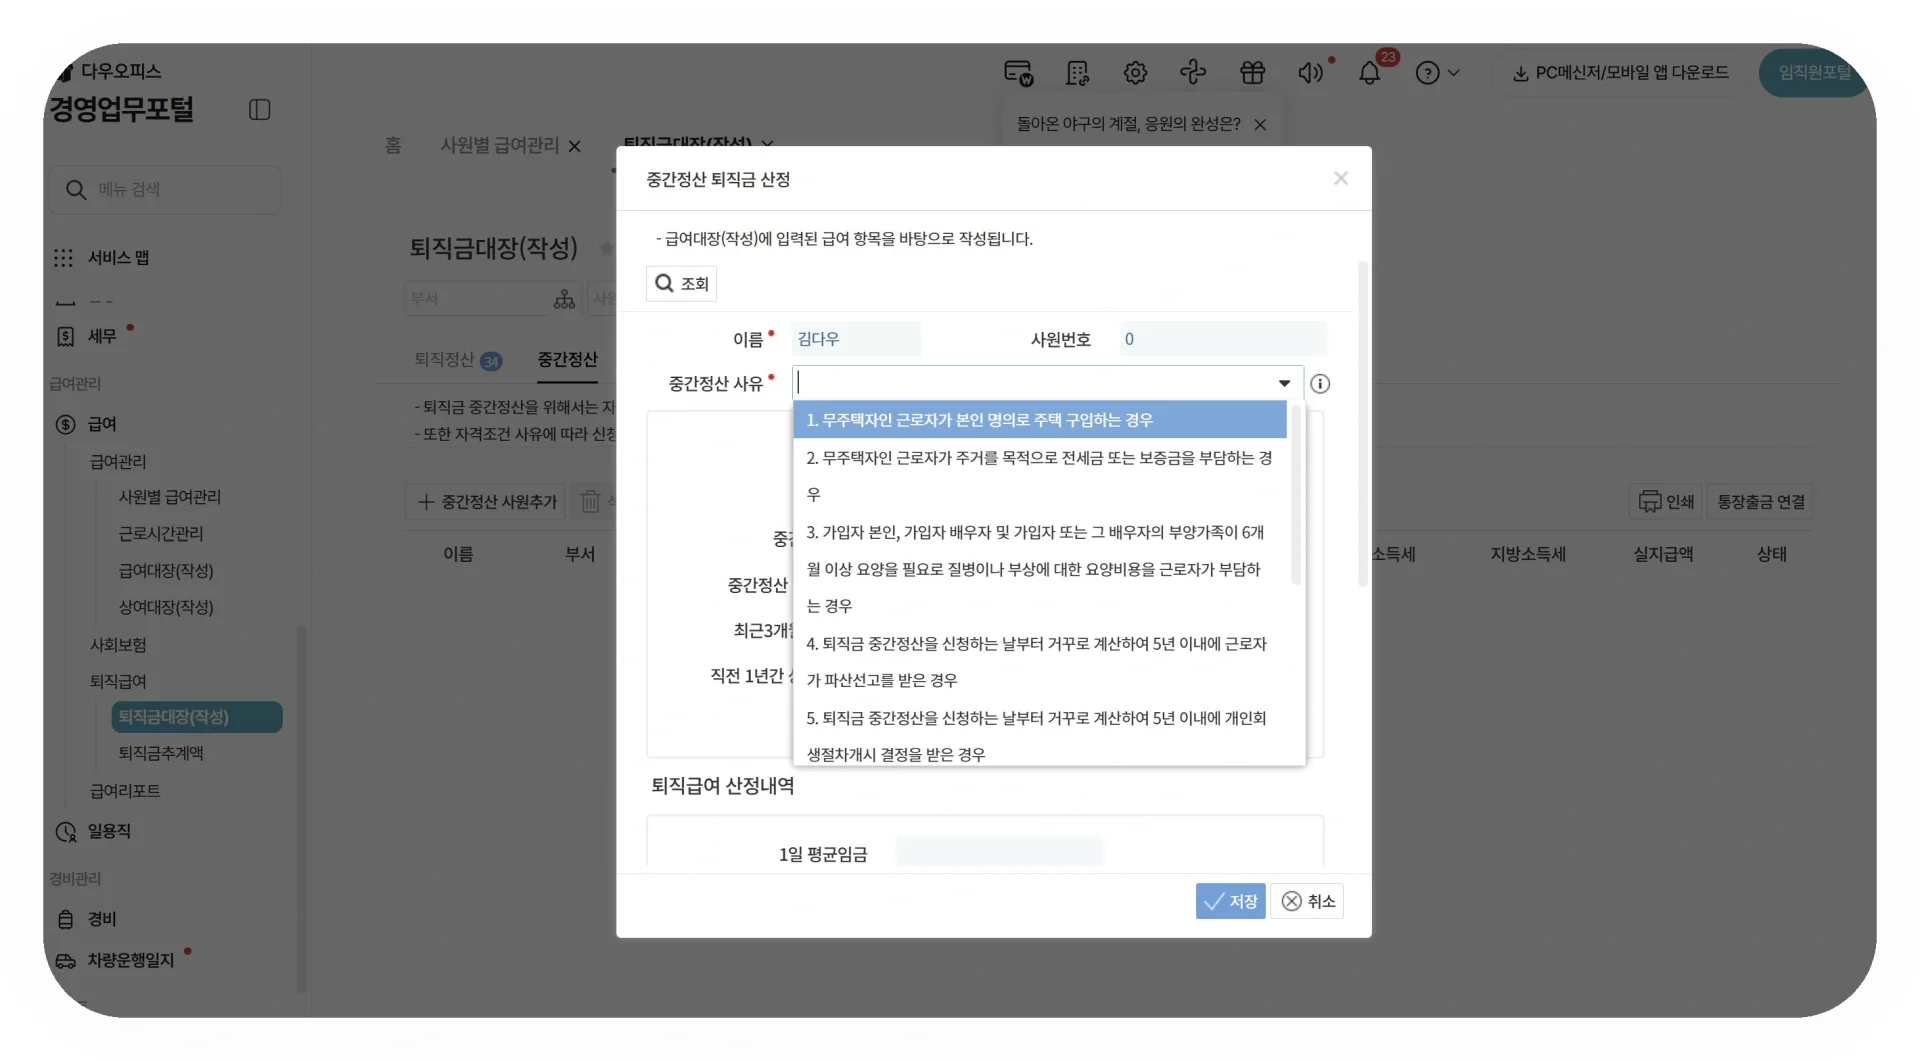Expand 급여관리 submenu in sidebar
The image size is (1920, 1061).
pos(118,462)
